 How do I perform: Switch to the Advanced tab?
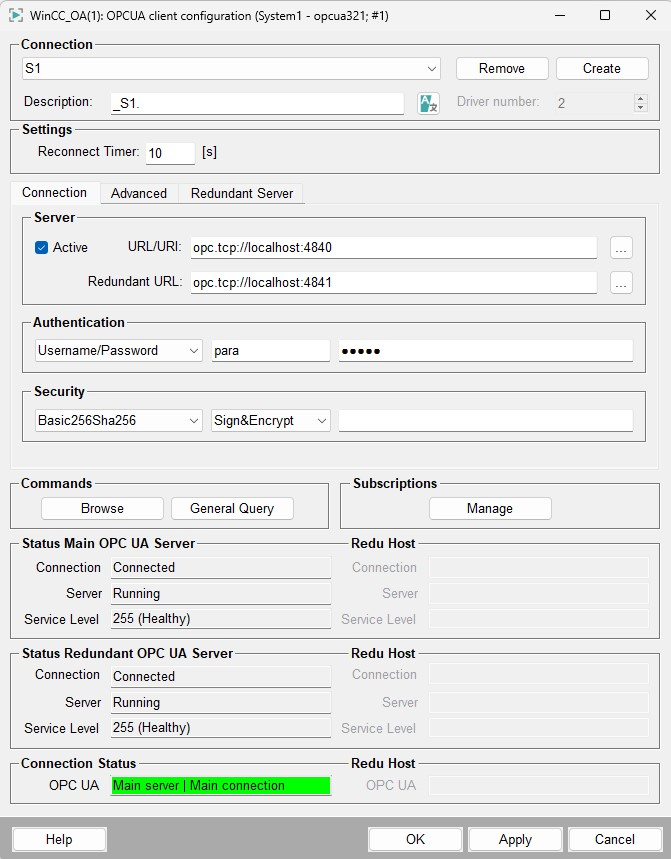(x=139, y=193)
